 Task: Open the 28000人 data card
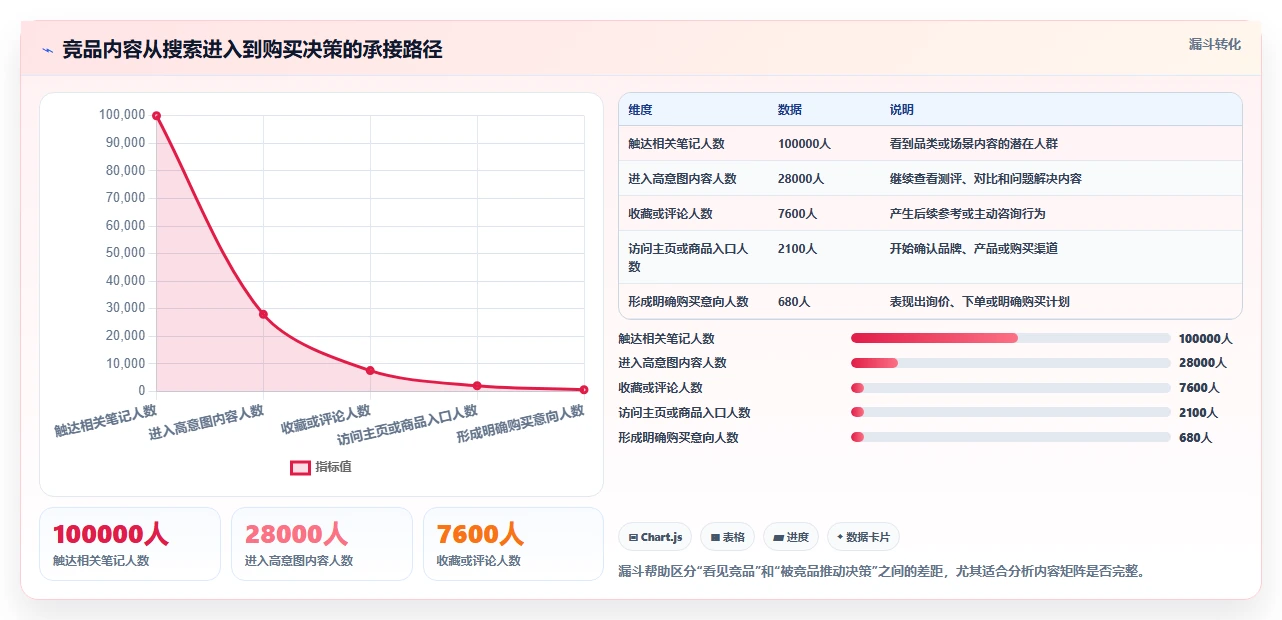click(322, 544)
